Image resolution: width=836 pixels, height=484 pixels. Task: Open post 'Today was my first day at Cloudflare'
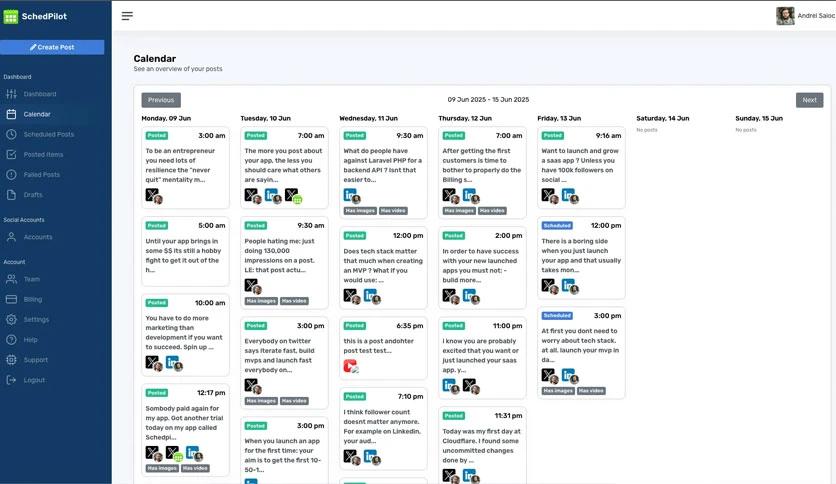[482, 446]
